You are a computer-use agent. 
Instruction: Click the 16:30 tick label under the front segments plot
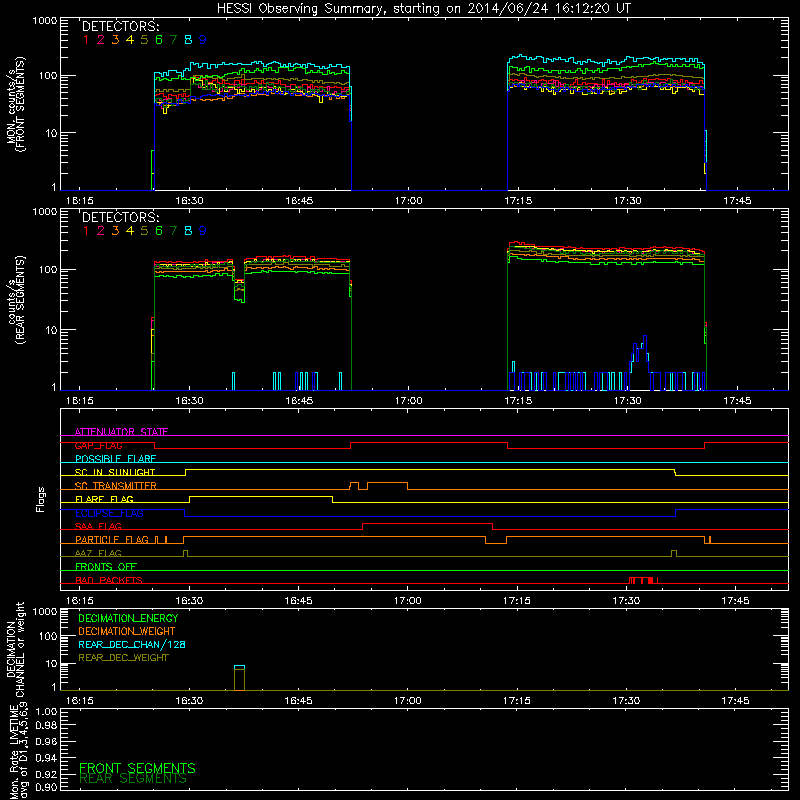click(x=189, y=201)
